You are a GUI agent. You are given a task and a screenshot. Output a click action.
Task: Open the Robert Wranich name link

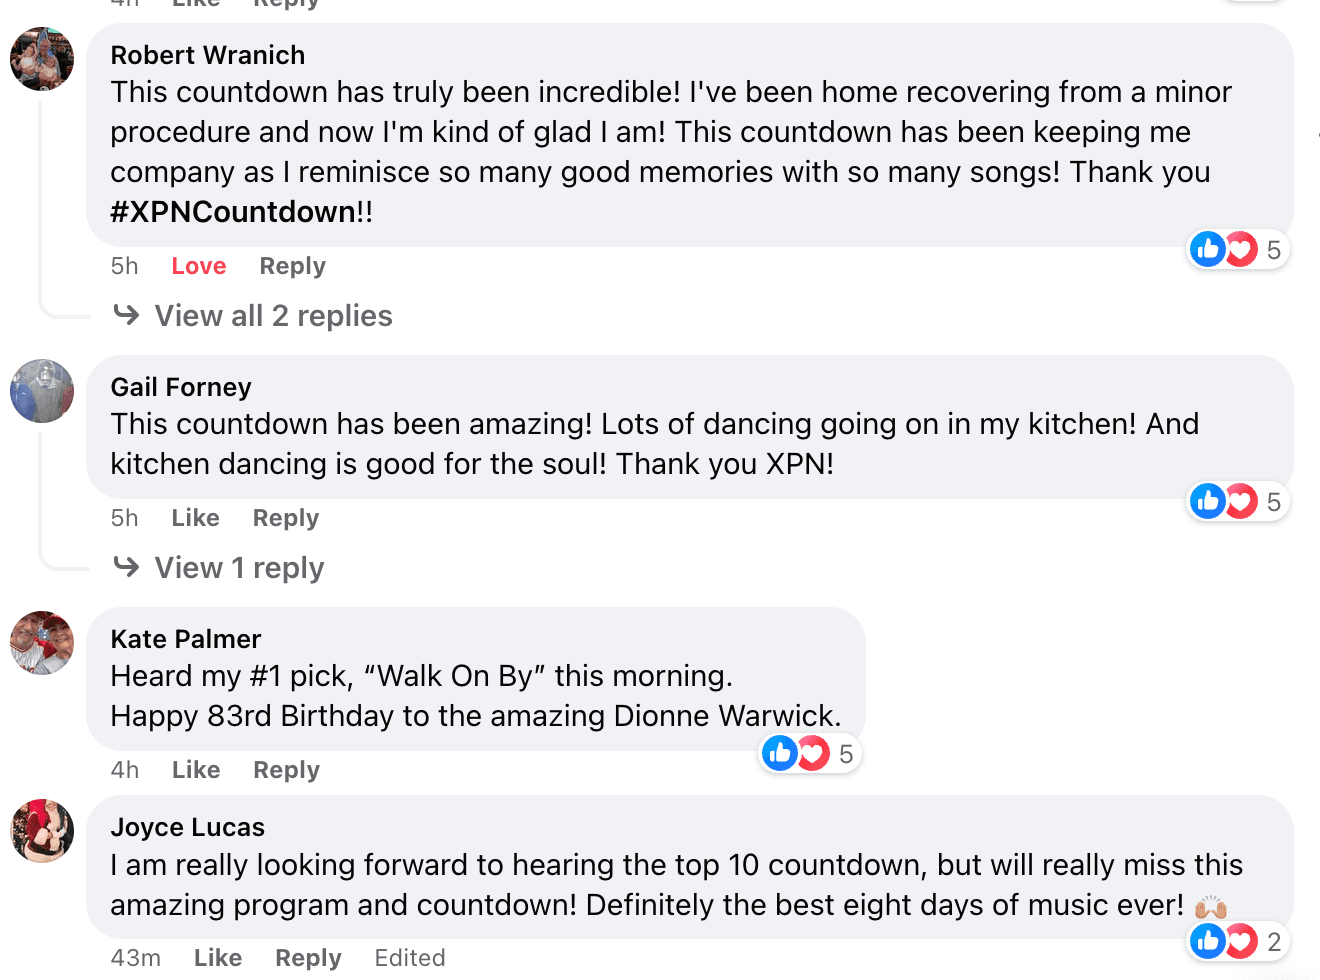207,55
